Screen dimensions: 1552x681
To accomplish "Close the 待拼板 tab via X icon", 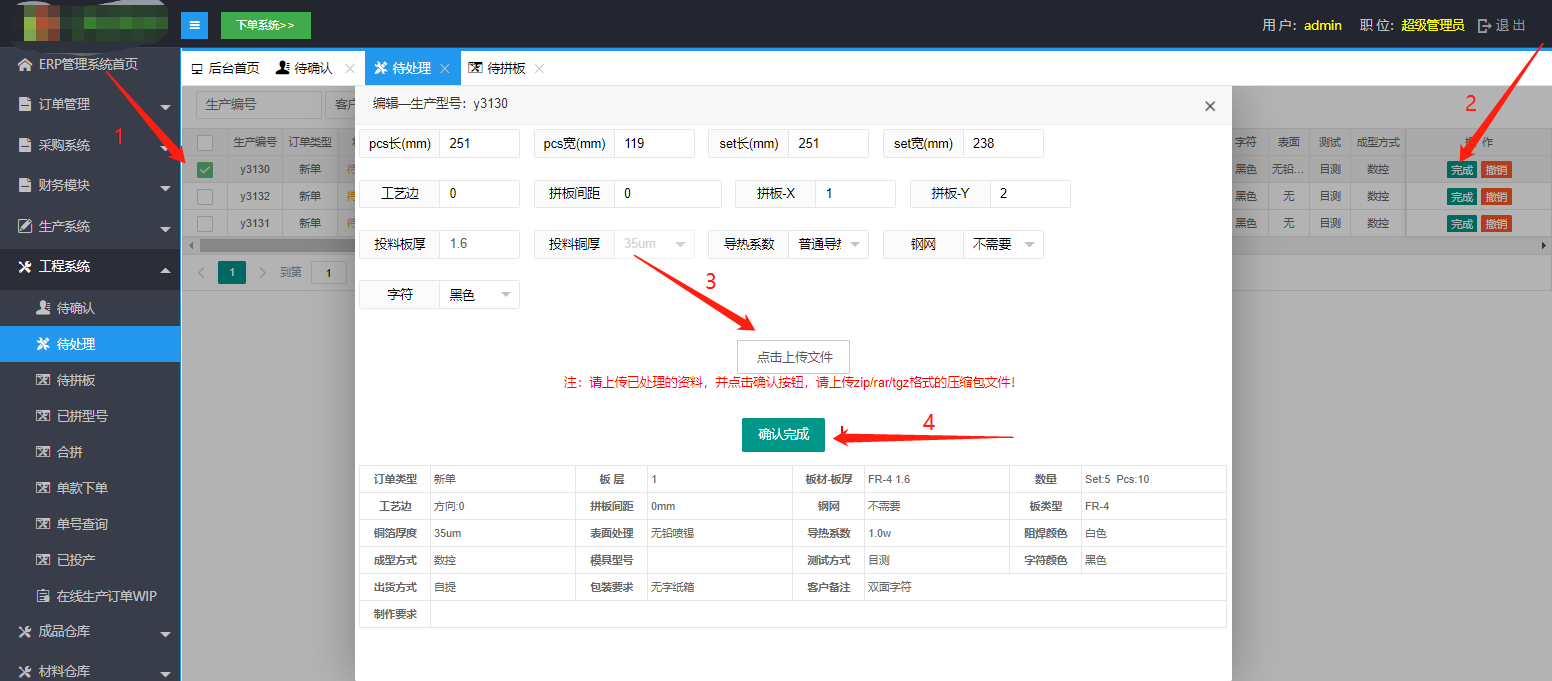I will click(x=539, y=68).
